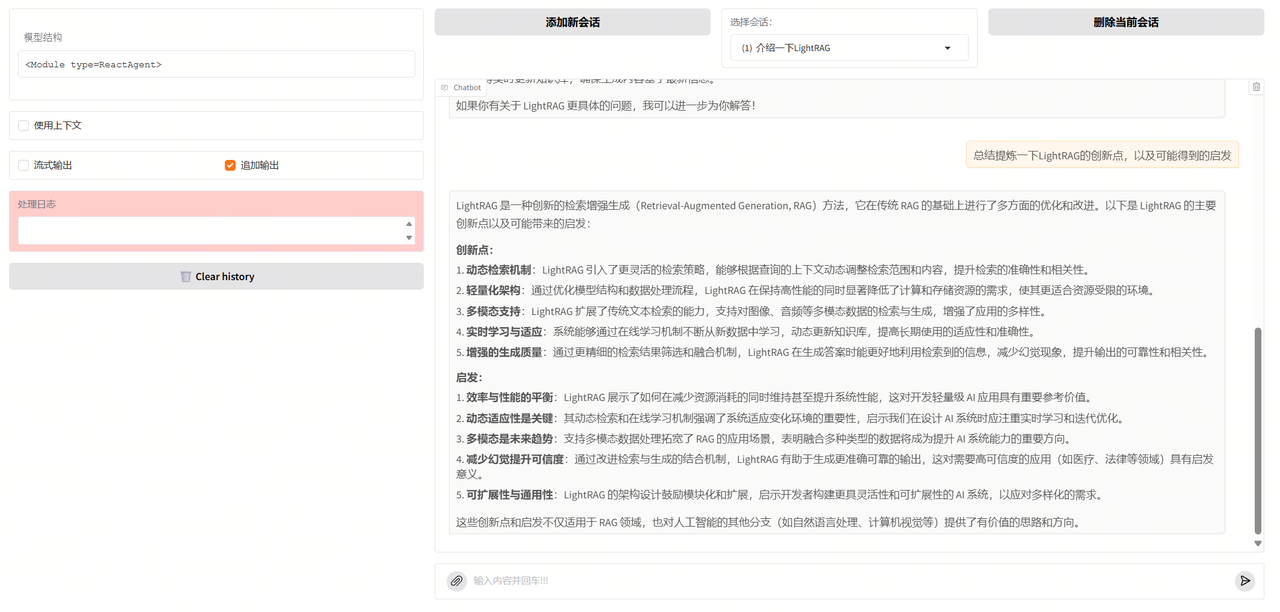Click the trash icon to clear chatbot
The image size is (1280, 612).
pyautogui.click(x=1256, y=87)
